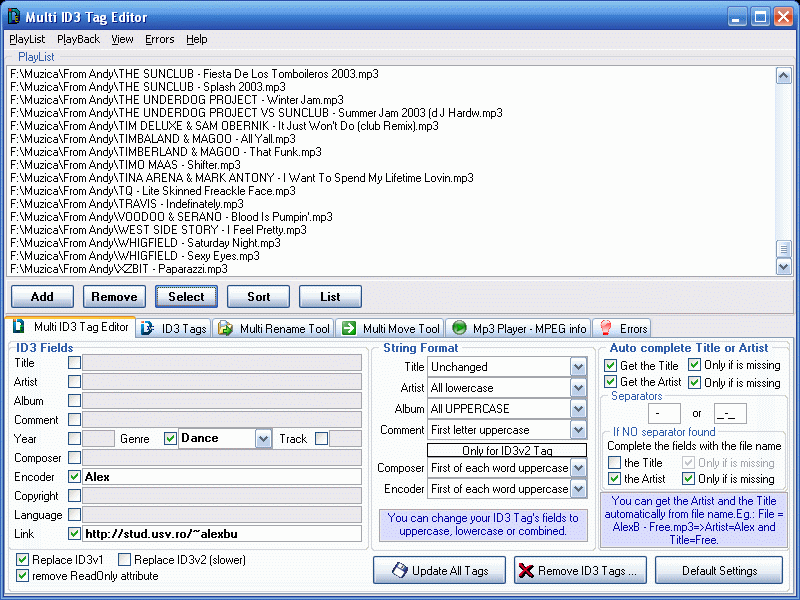Viewport: 800px width, 600px height.
Task: Open the Errors menu in menu bar
Action: [x=160, y=39]
